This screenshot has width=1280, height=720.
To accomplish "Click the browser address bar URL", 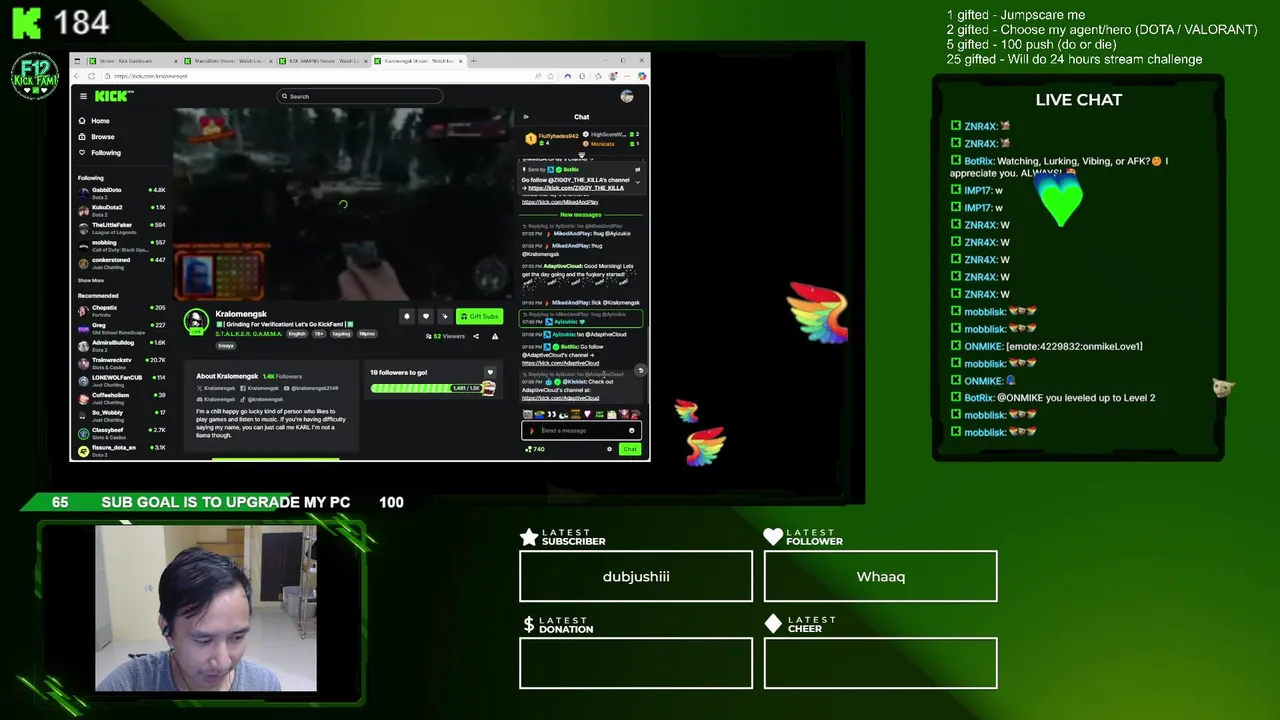I will [151, 76].
